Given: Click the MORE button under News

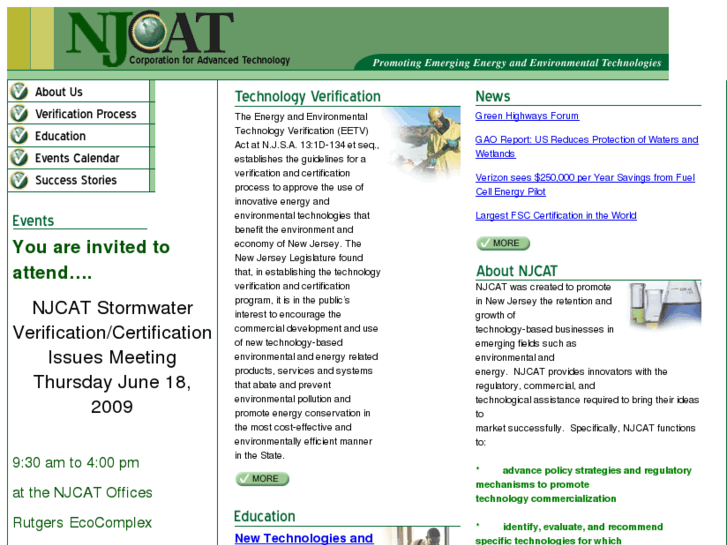Looking at the screenshot, I should click(503, 243).
